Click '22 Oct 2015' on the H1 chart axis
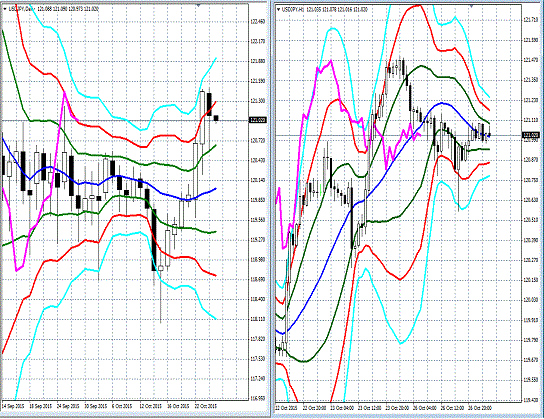The width and height of the screenshot is (544, 419). pyautogui.click(x=287, y=408)
